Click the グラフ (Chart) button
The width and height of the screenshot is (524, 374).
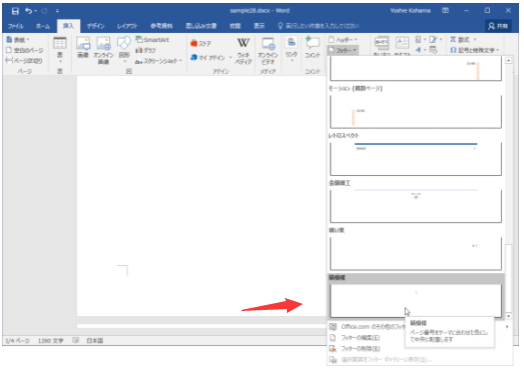coord(145,50)
